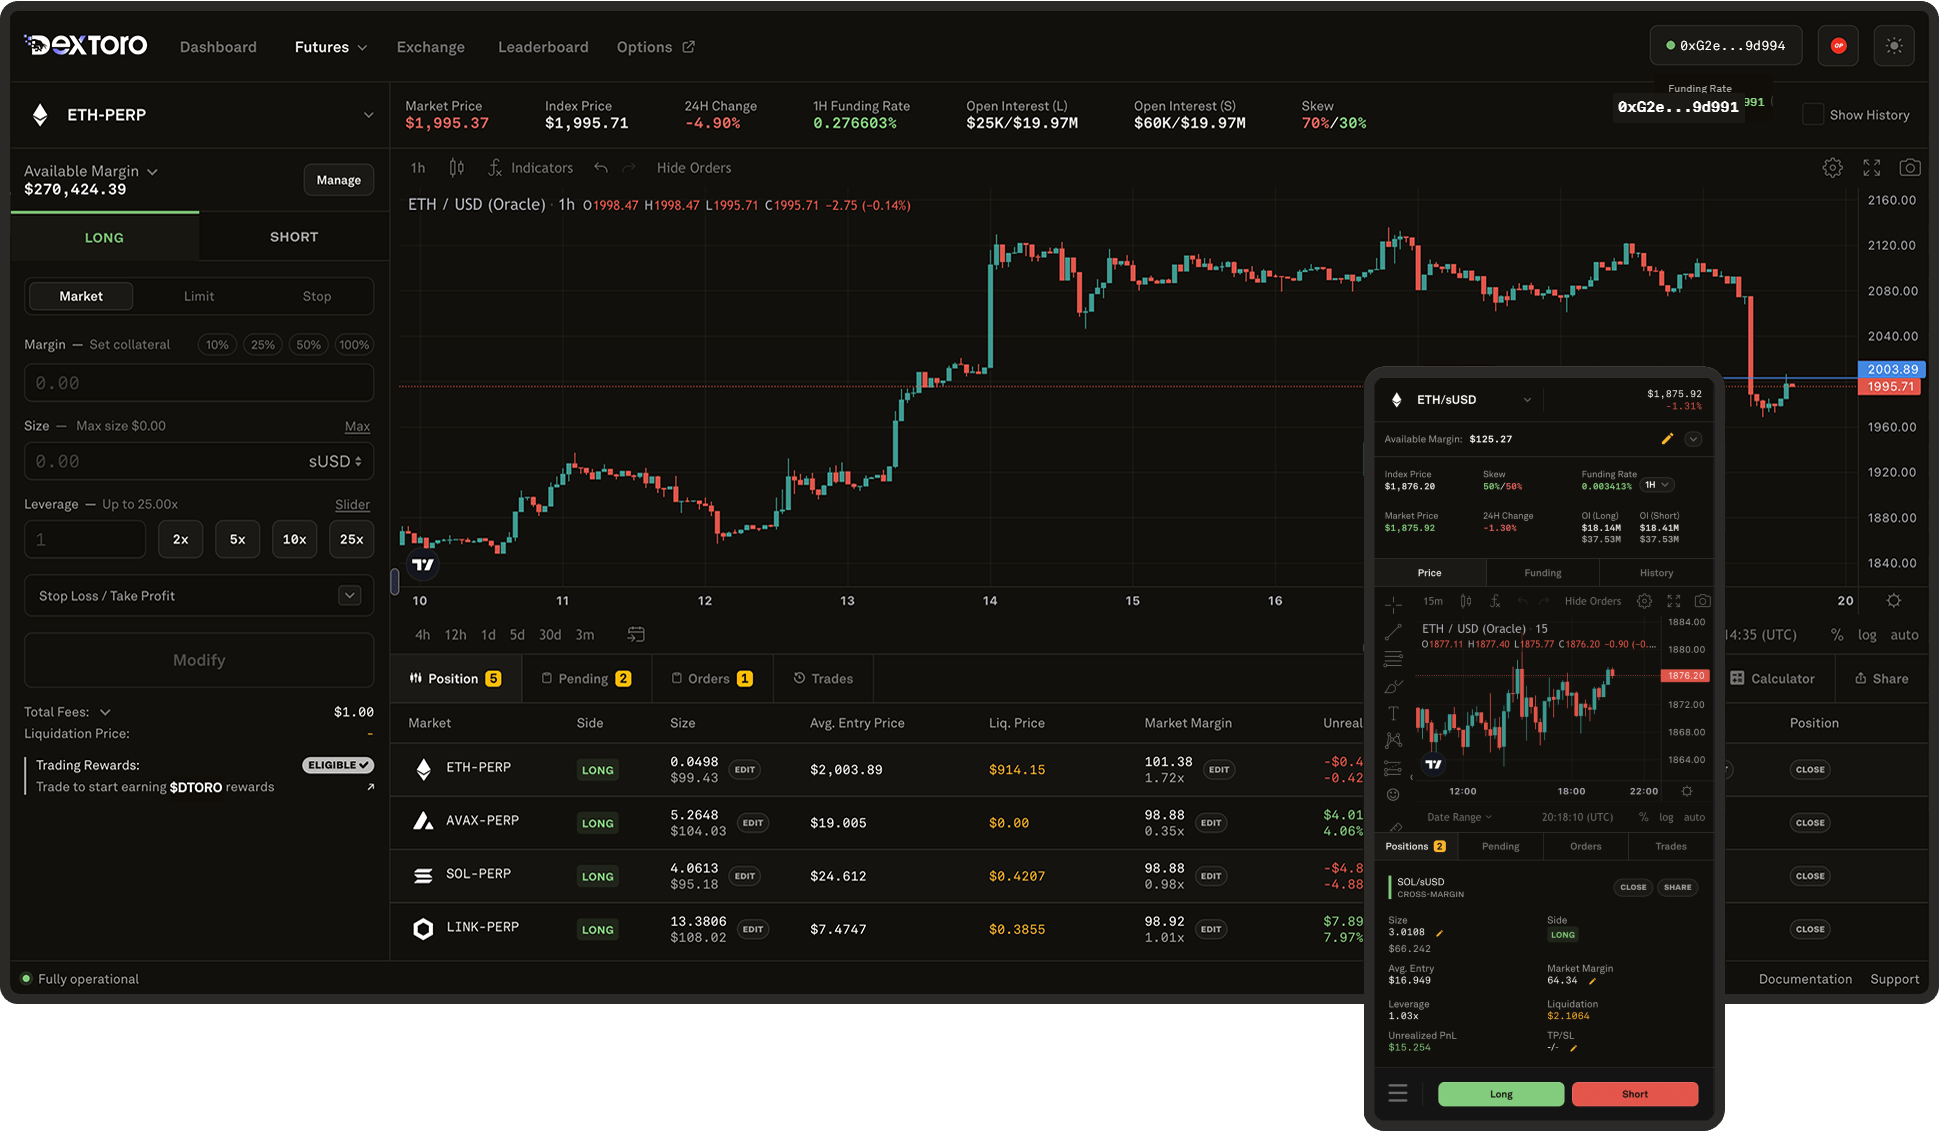Undo the last chart action
This screenshot has height=1131, width=1939.
(600, 168)
